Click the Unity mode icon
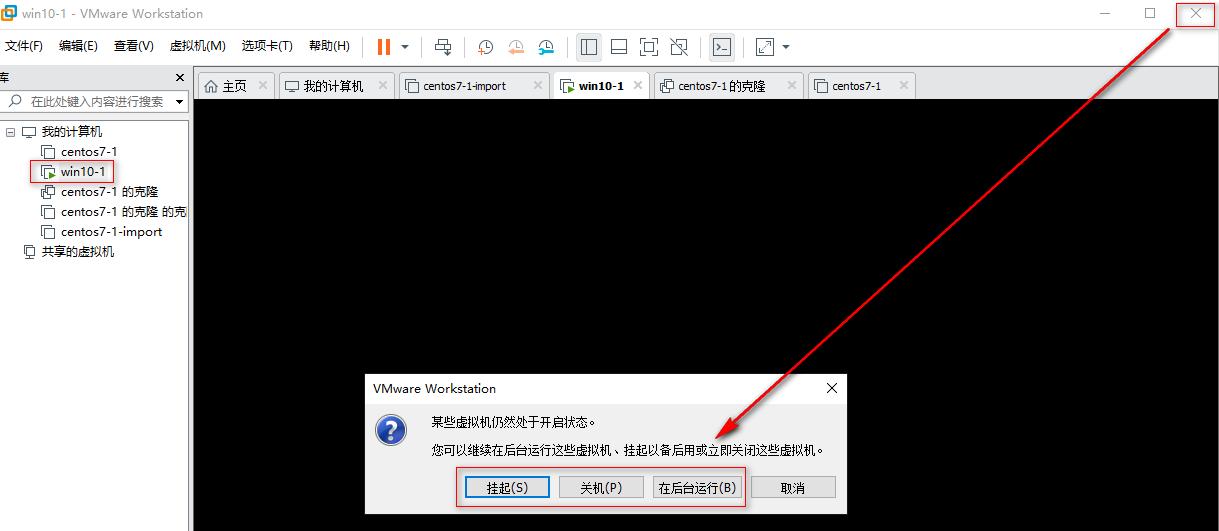Image resolution: width=1219 pixels, height=531 pixels. 679,46
